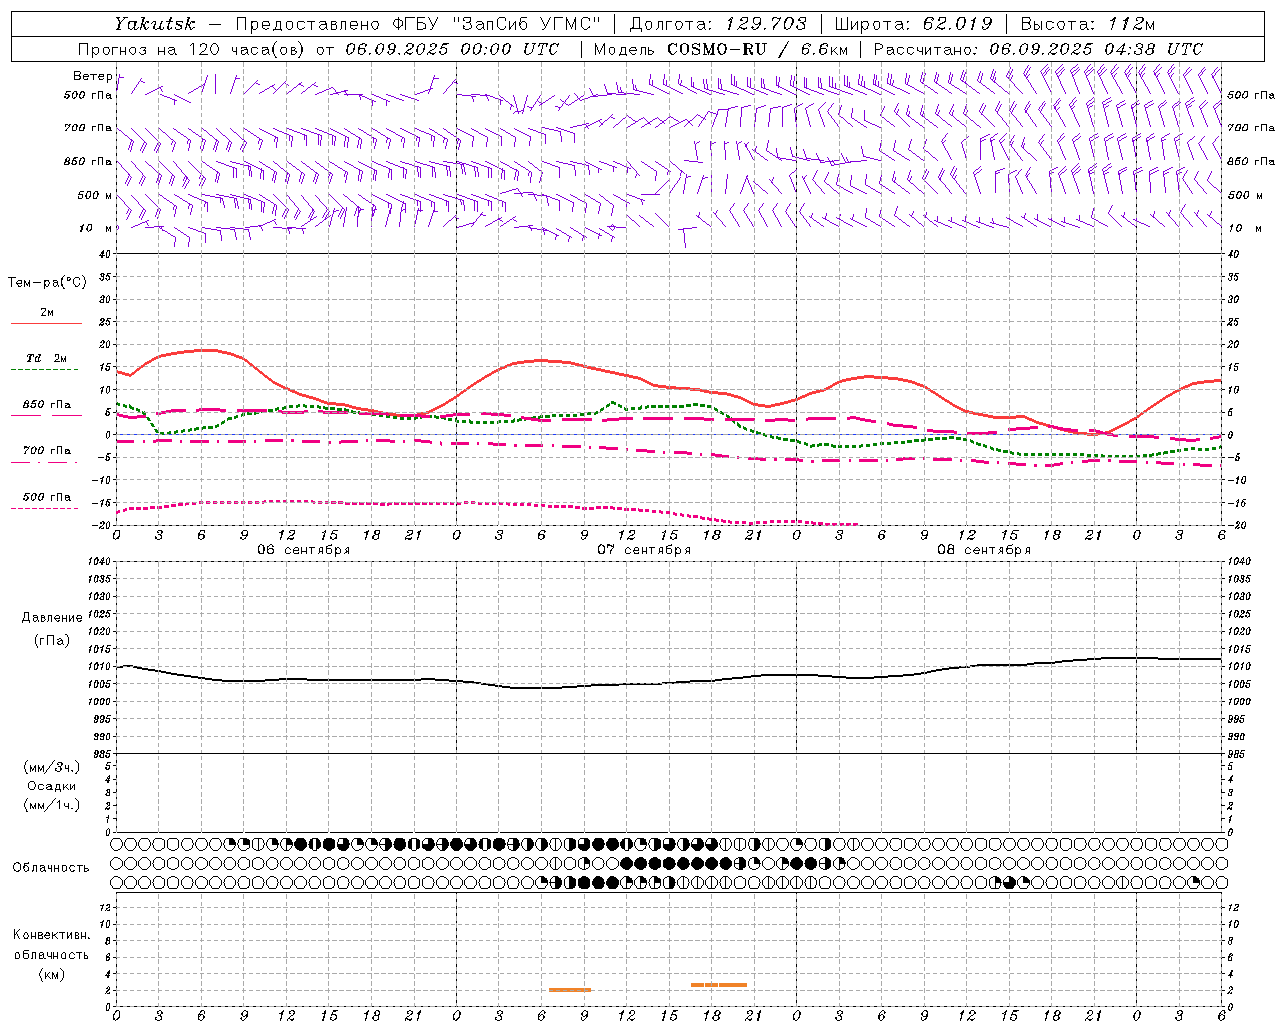Click the orange convective bar near 2 km
Screen dimensions: 1280x1024
tap(570, 990)
